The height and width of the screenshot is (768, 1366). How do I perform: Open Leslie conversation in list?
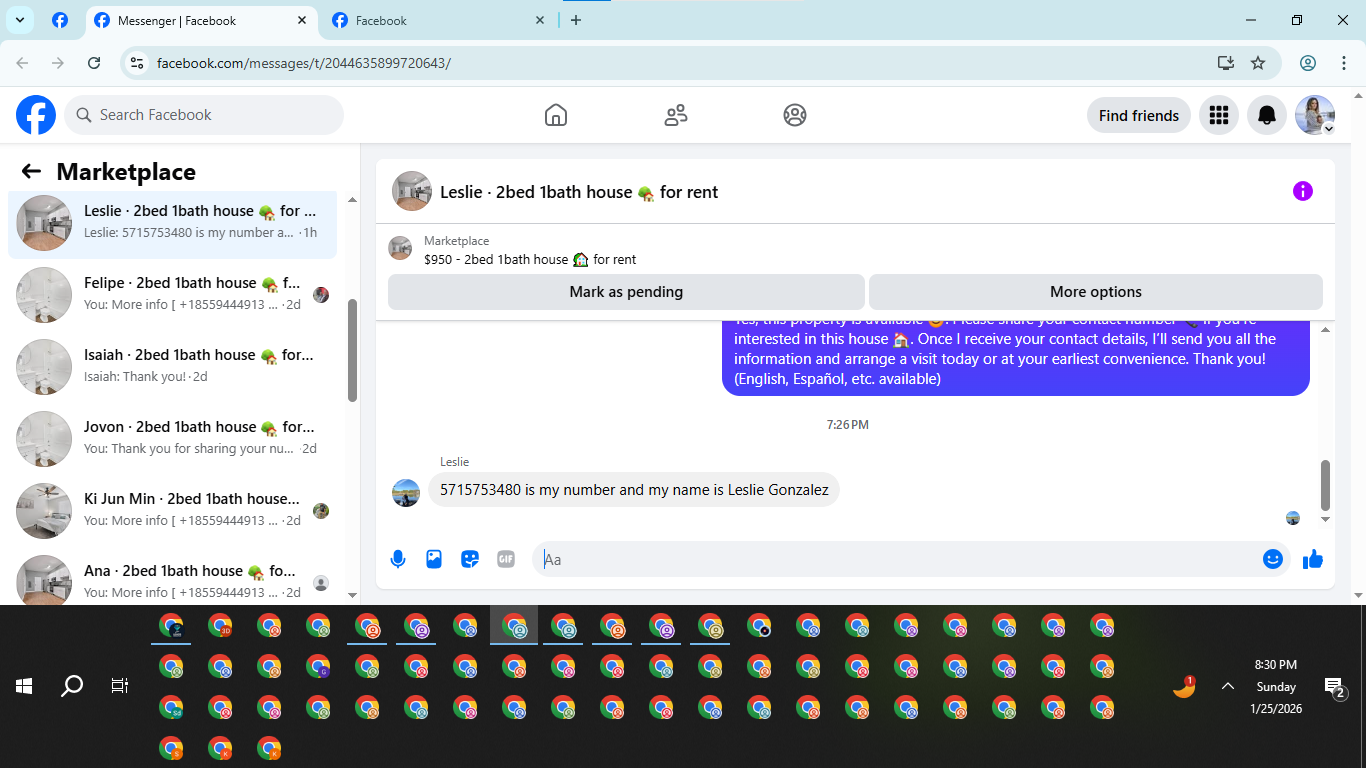172,222
